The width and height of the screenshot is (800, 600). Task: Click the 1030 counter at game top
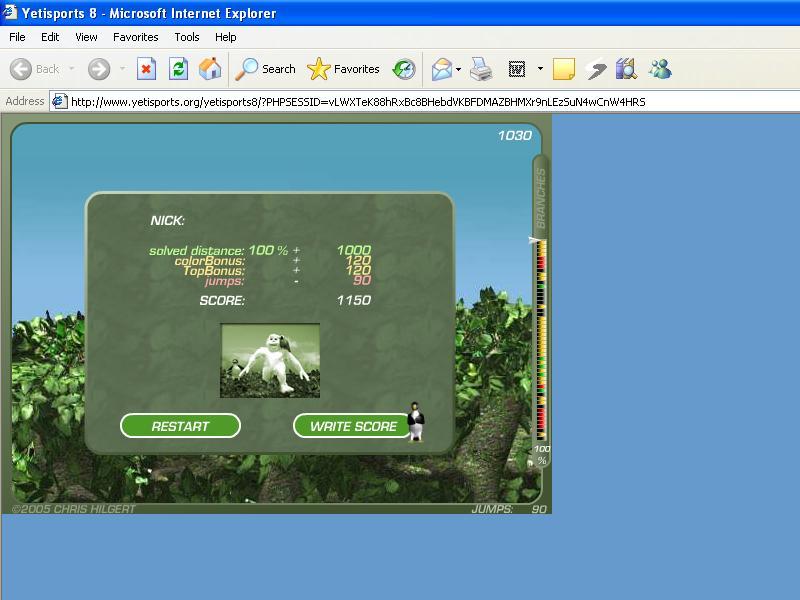515,135
